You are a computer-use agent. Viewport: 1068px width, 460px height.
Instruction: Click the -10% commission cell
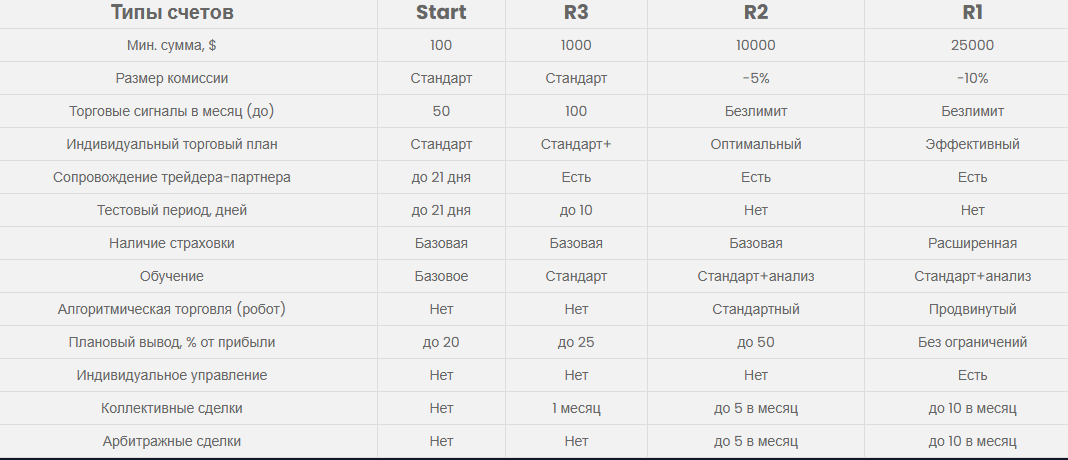point(972,78)
